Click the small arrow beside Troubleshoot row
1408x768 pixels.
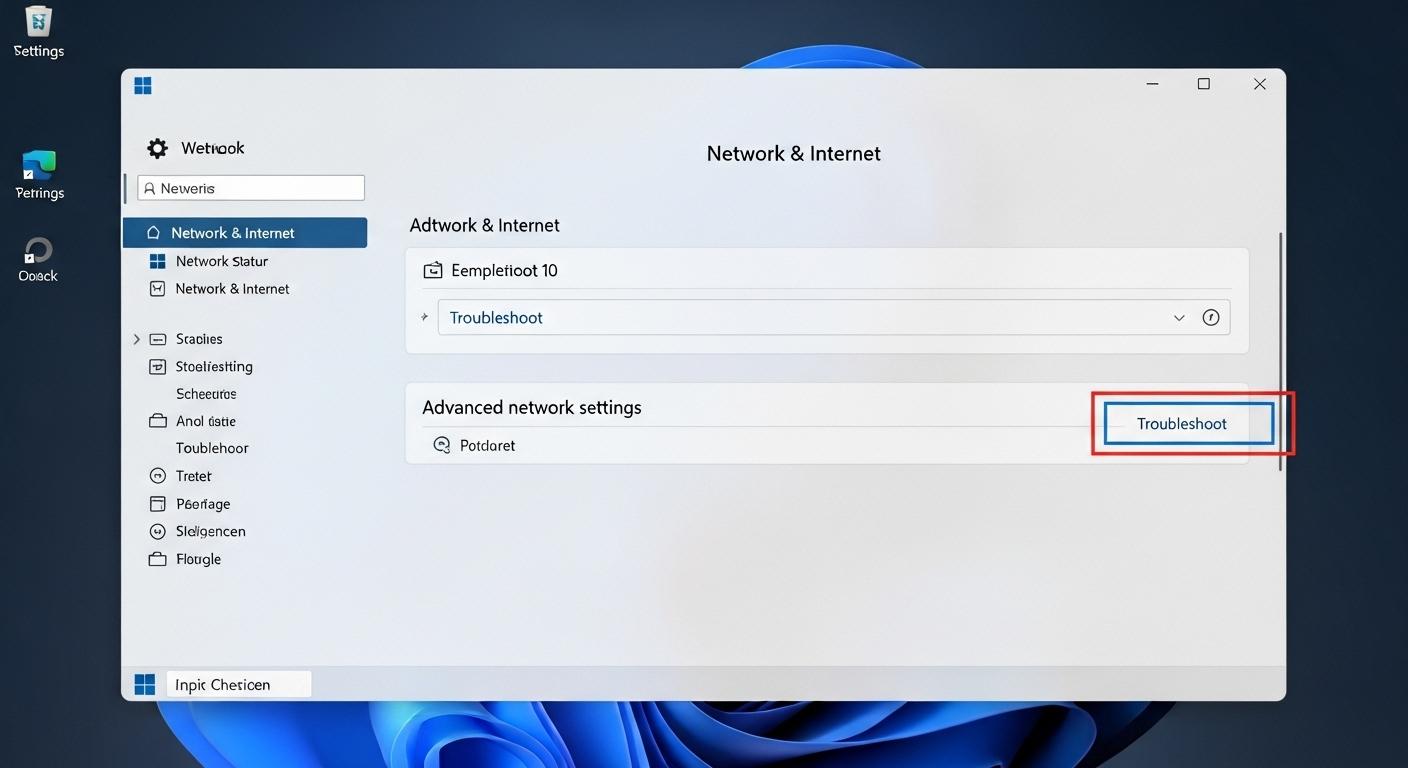(x=424, y=316)
